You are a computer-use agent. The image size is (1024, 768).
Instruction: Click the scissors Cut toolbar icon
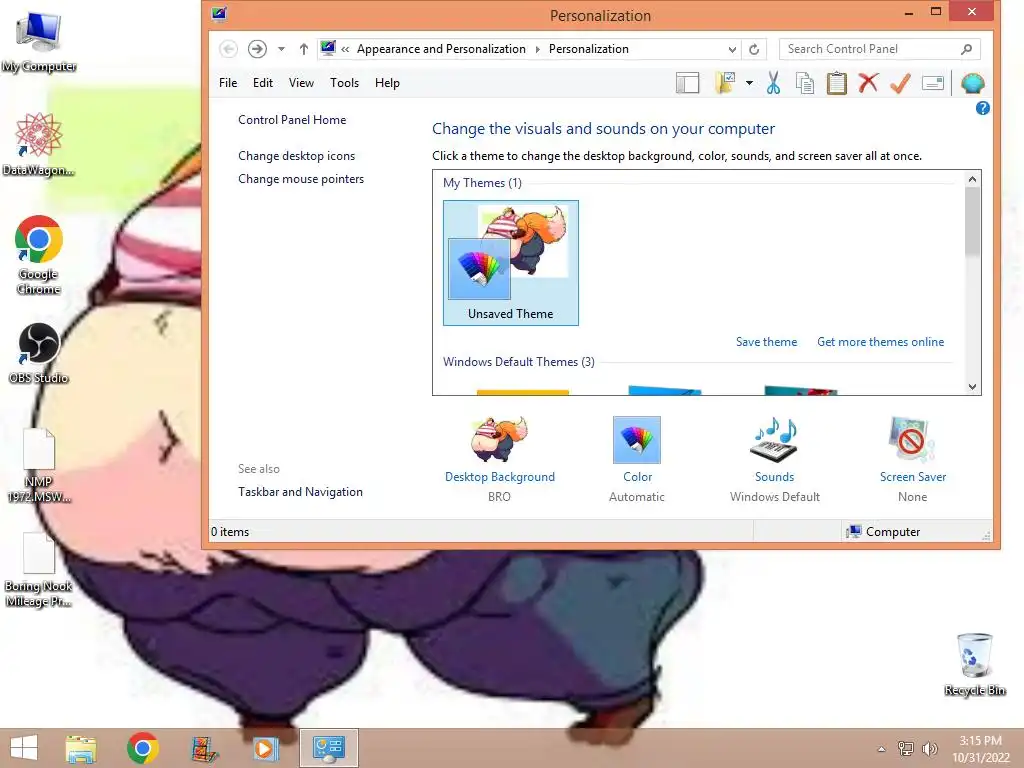(x=773, y=83)
